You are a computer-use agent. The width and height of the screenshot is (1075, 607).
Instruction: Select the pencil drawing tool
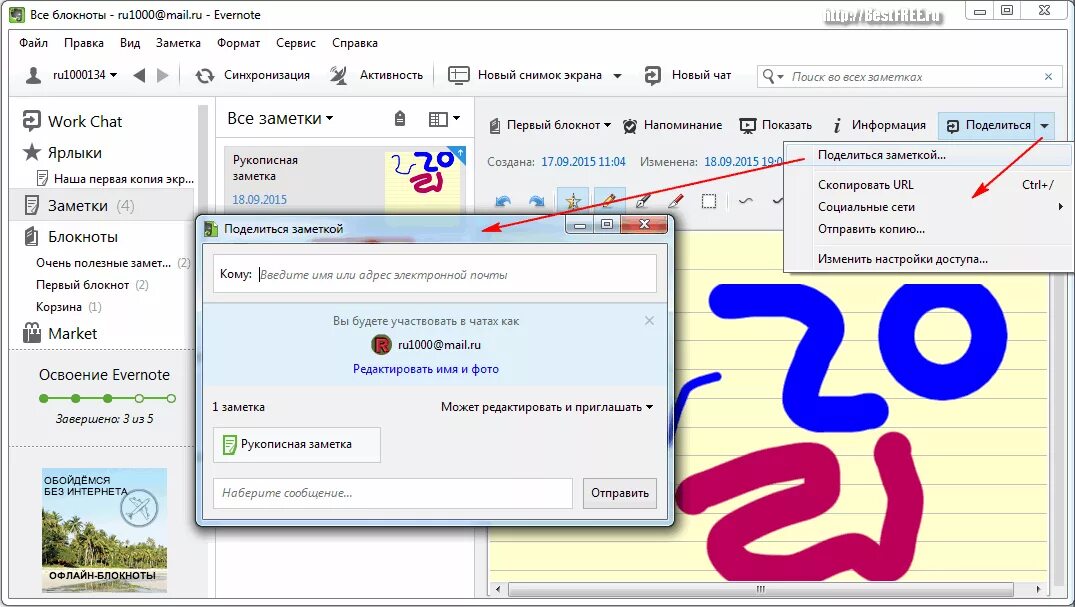(609, 201)
